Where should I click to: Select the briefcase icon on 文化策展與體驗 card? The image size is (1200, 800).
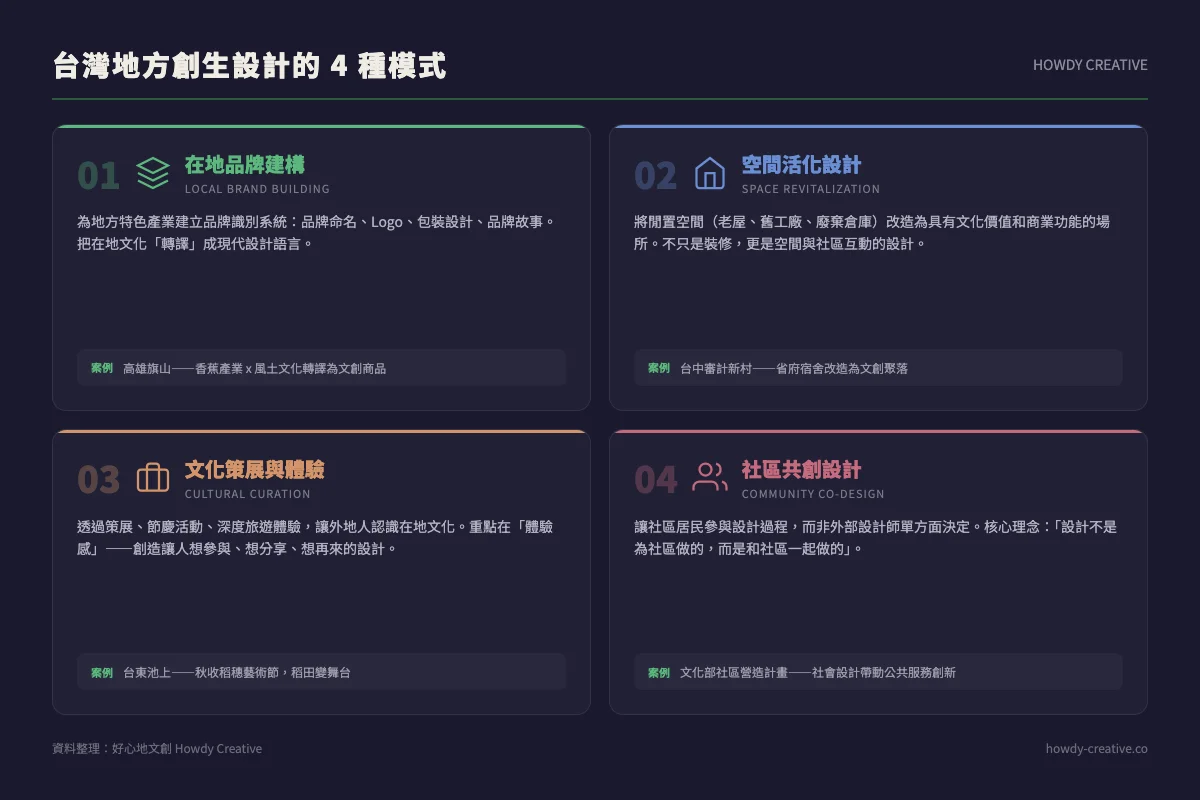pos(152,478)
